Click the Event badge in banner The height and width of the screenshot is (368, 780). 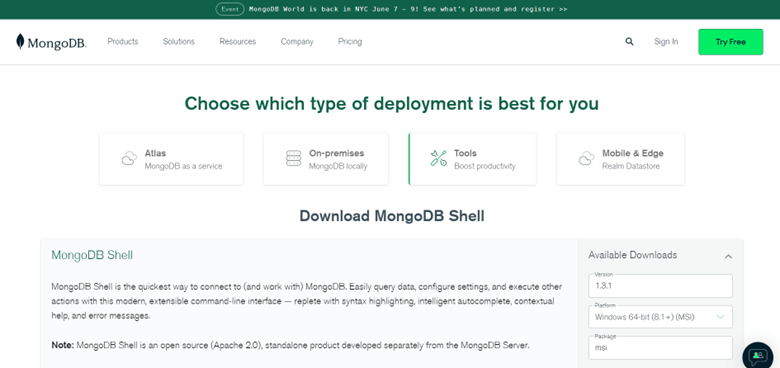230,9
